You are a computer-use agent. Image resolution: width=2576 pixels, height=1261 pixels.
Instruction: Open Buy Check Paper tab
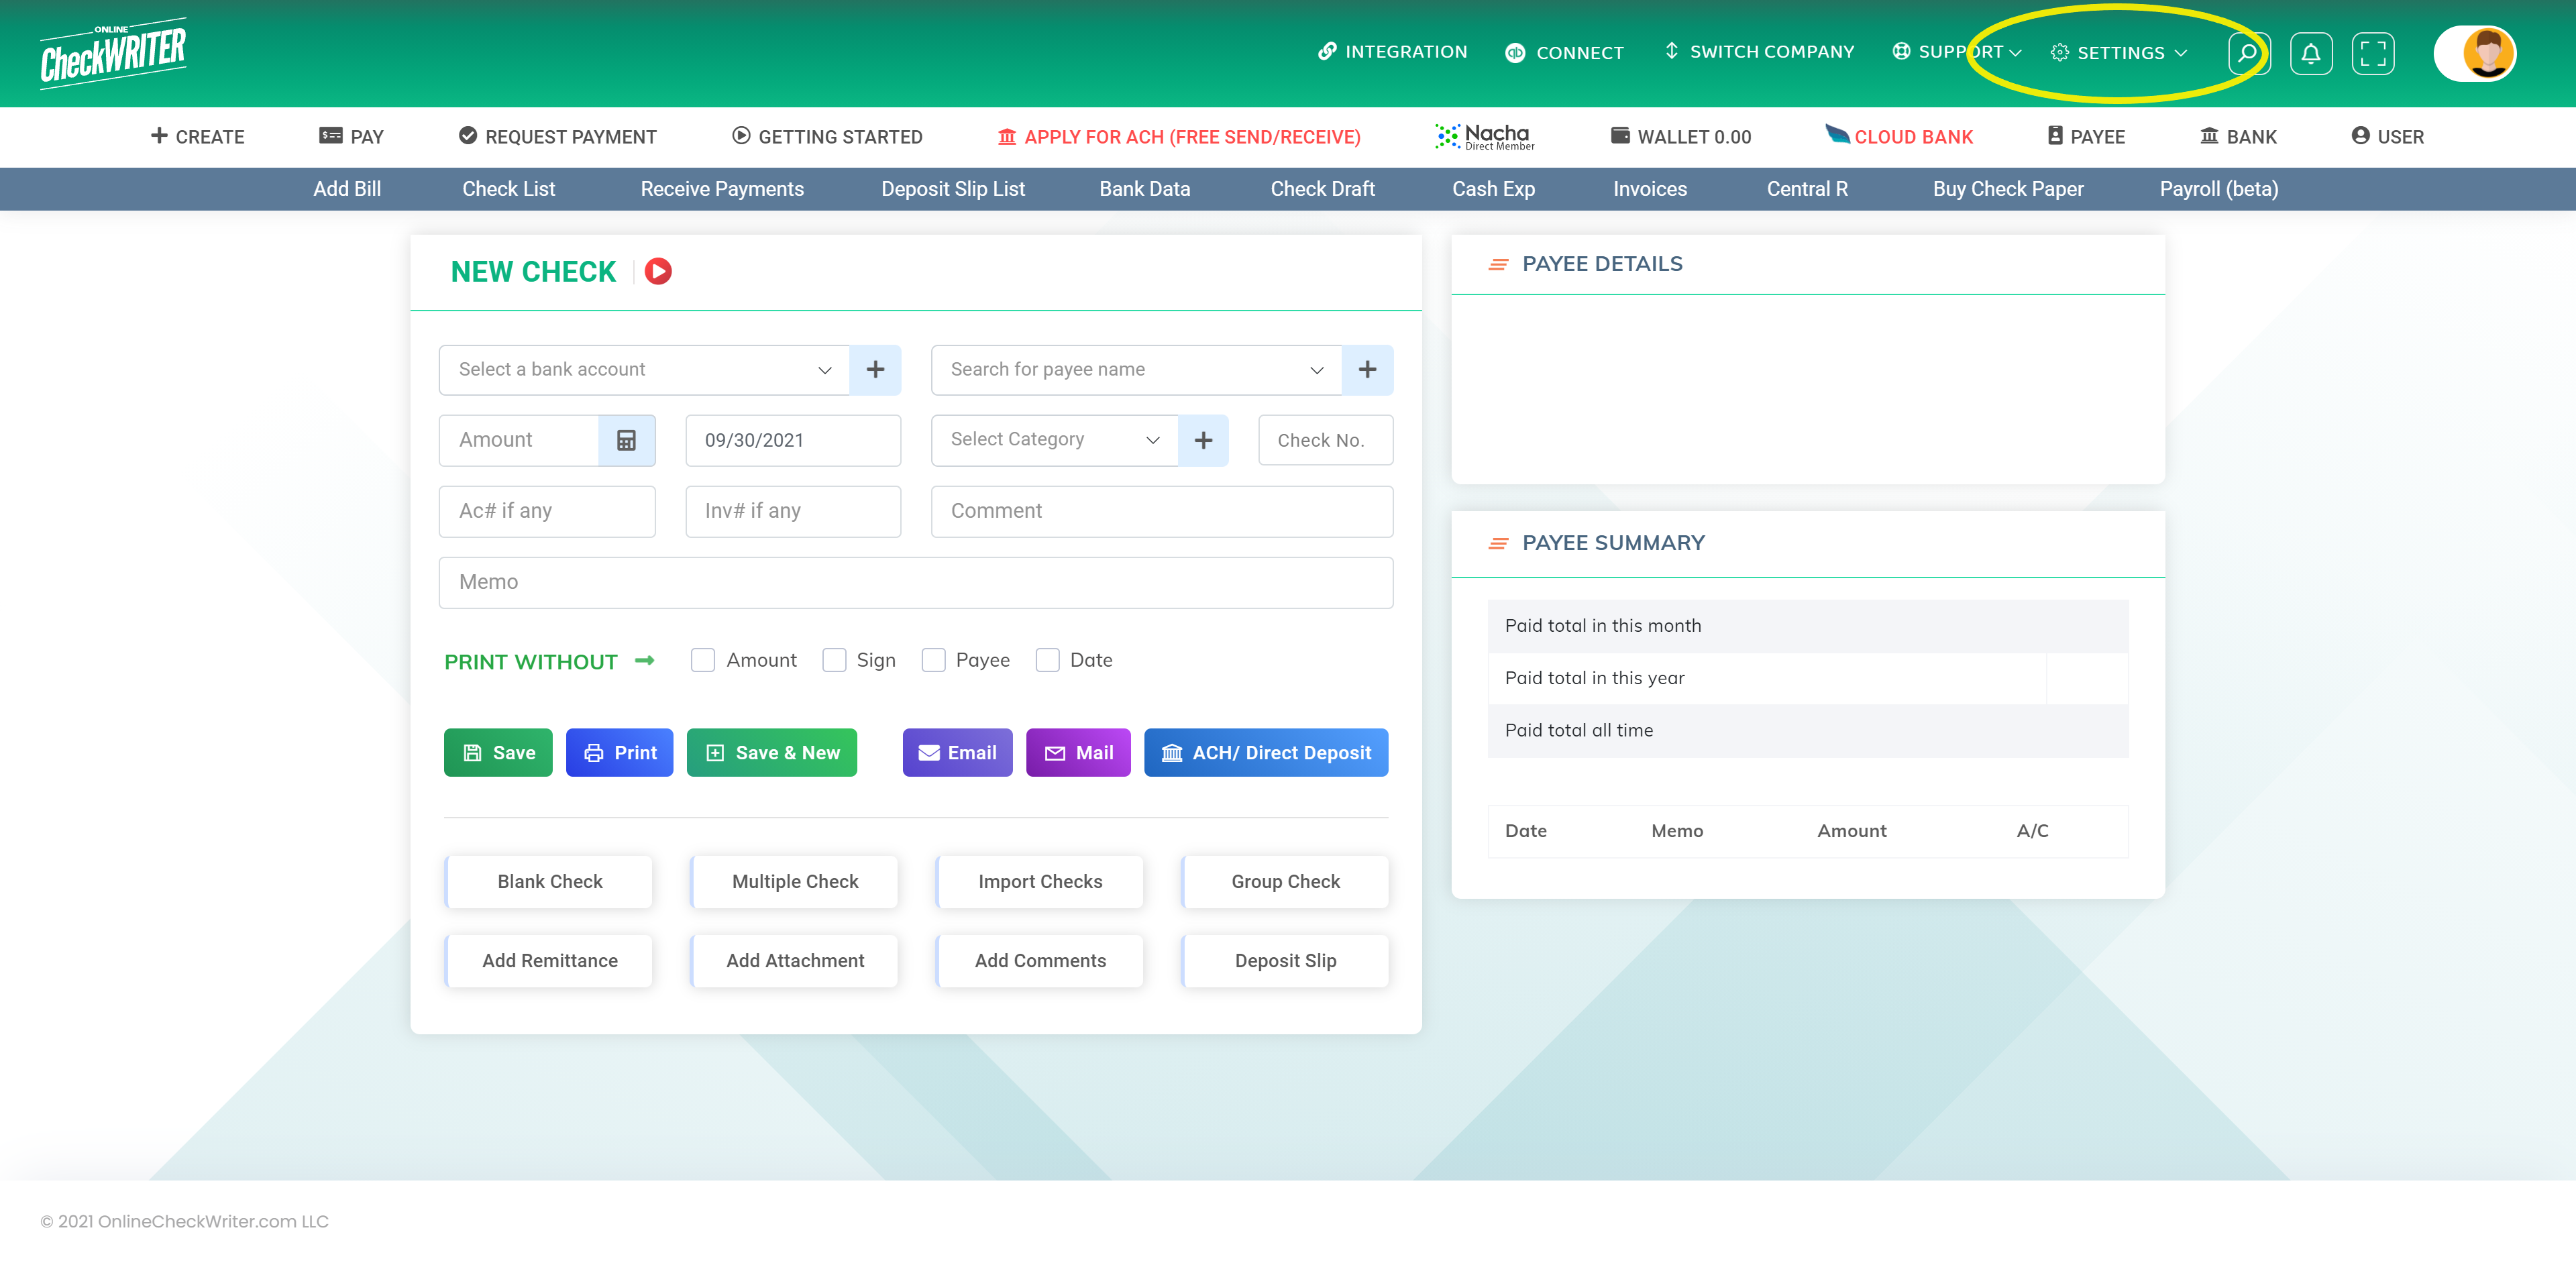click(2008, 189)
